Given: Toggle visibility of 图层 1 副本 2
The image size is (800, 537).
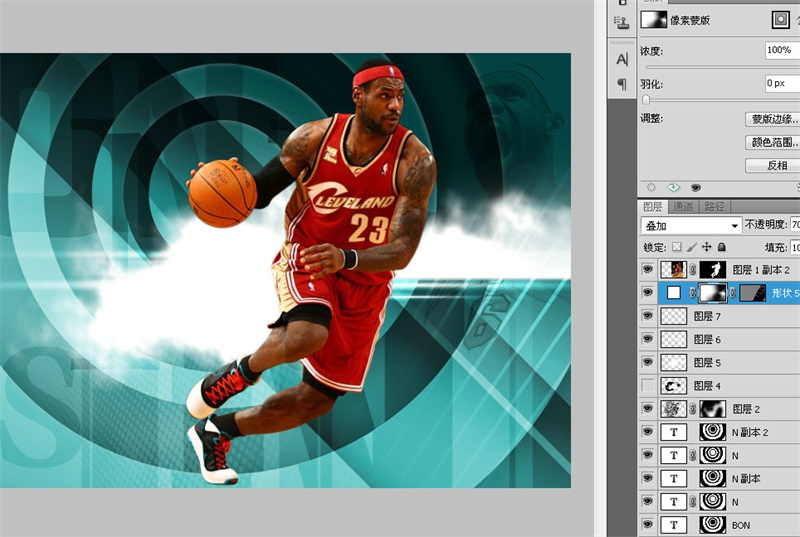Looking at the screenshot, I should 647,270.
